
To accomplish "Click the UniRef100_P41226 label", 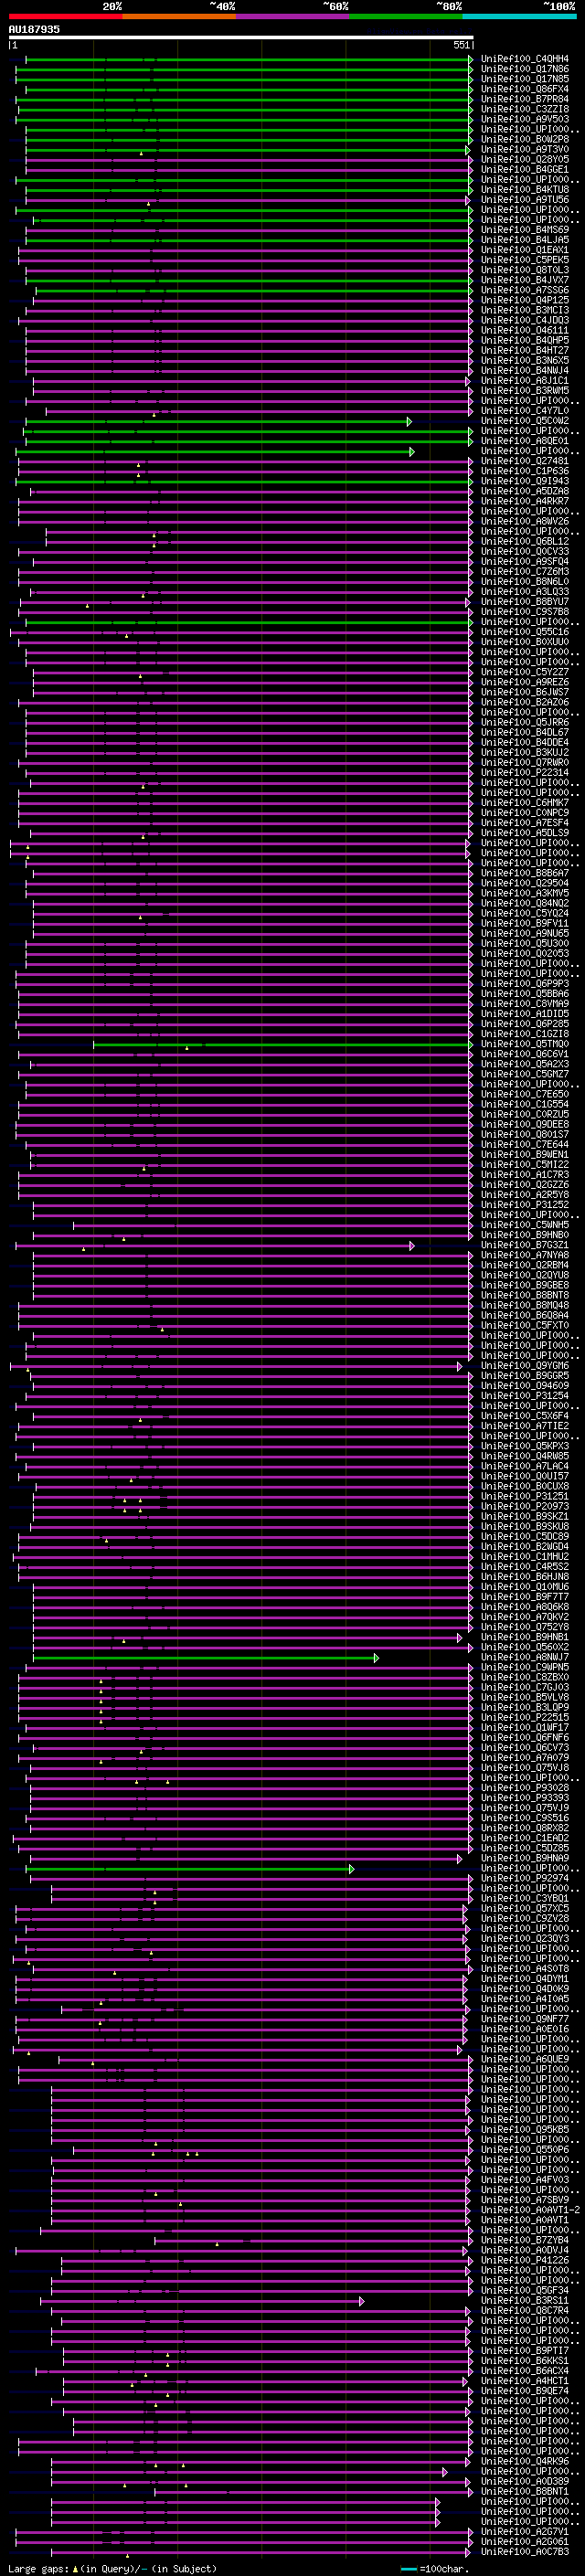I will (525, 2260).
